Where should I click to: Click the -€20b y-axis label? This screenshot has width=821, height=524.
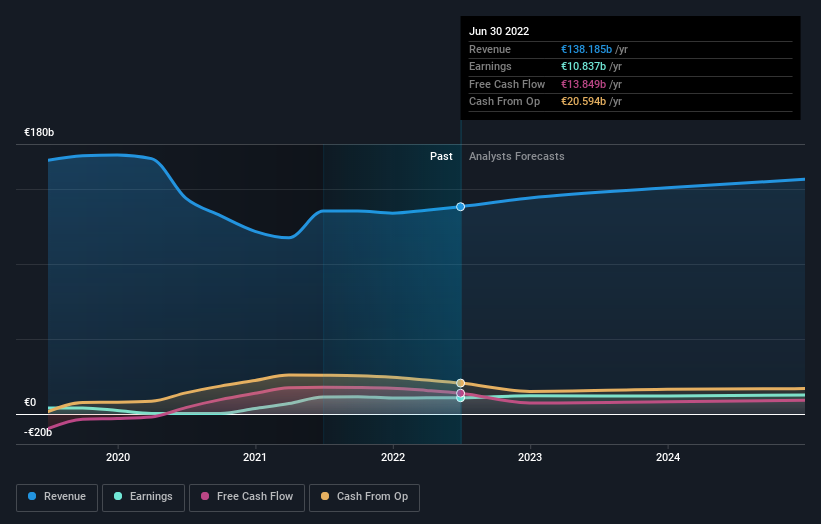click(38, 432)
